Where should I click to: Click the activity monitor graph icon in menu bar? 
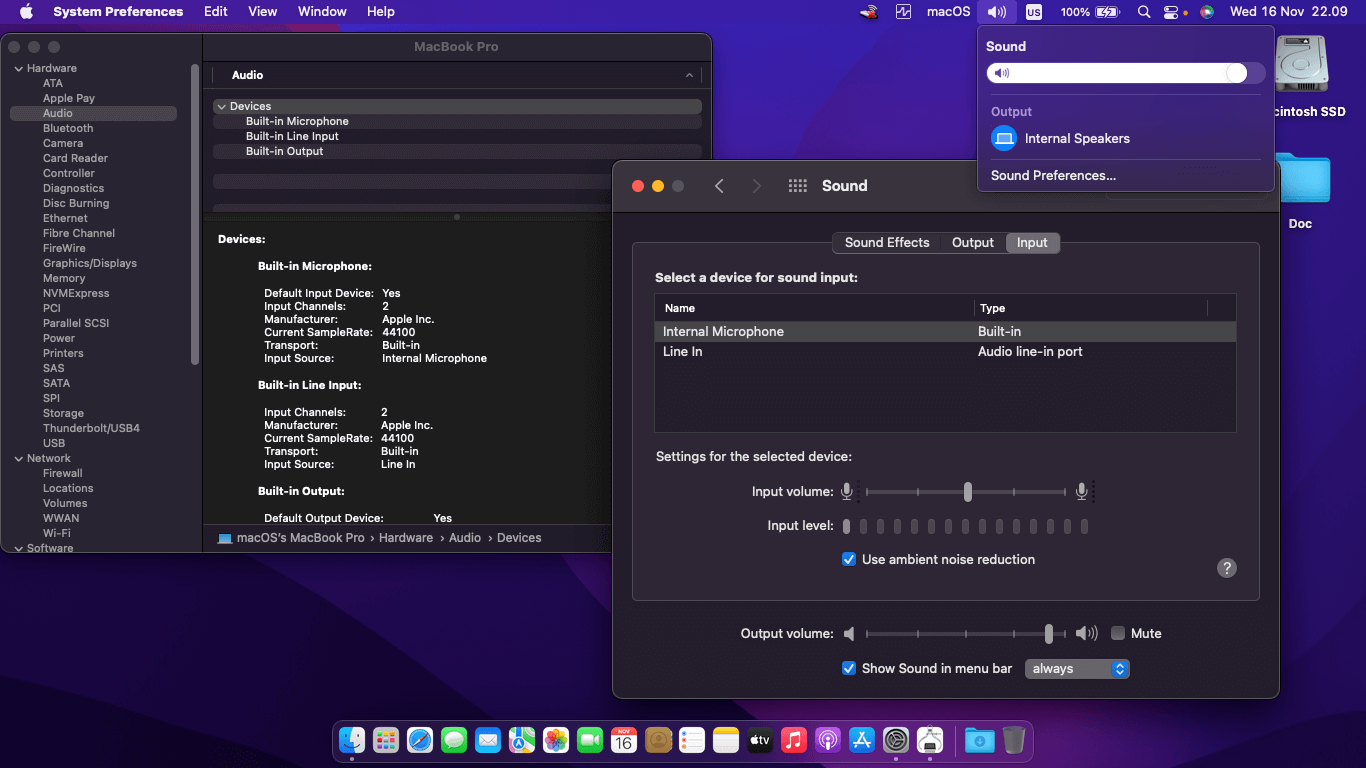904,12
